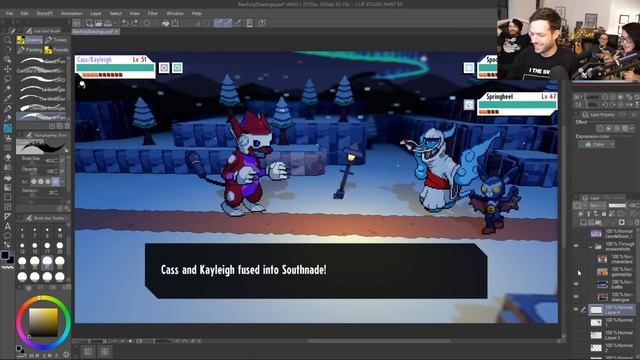Click the Brush Size value field
Image resolution: width=640 pixels, height=360 pixels.
click(x=51, y=161)
